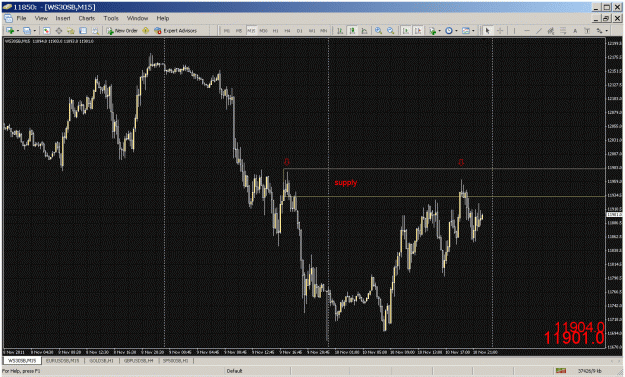Viewport: 625px width, 377px height.
Task: Select the Text Label tool
Action: pos(587,31)
